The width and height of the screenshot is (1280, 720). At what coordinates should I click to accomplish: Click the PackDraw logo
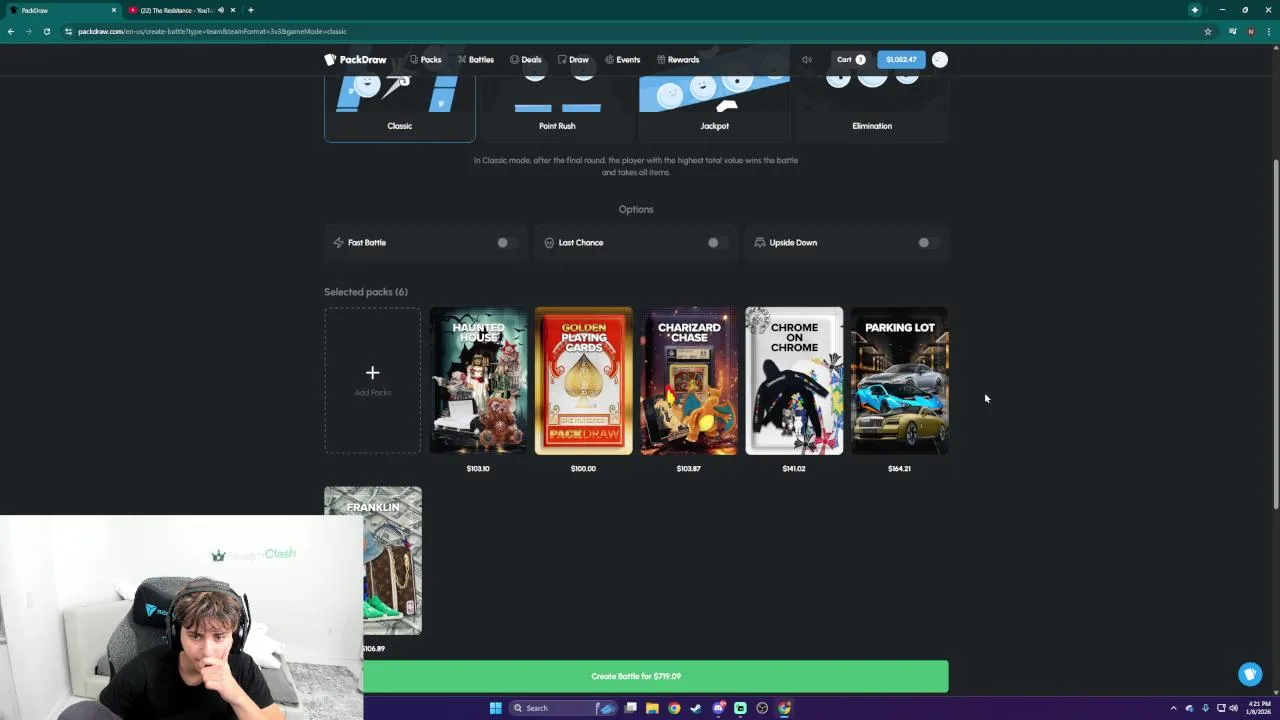coord(355,59)
